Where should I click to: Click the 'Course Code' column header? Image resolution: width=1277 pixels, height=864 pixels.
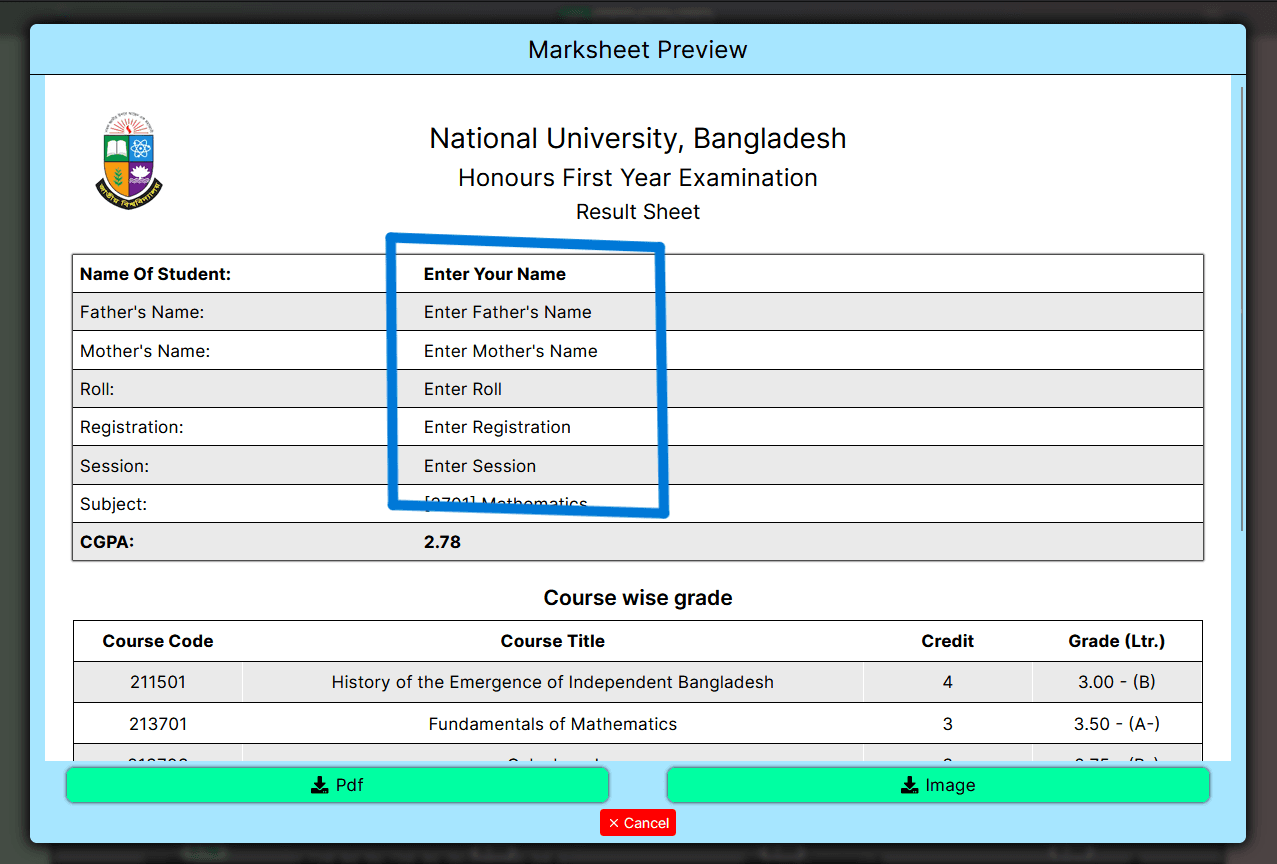[x=158, y=641]
